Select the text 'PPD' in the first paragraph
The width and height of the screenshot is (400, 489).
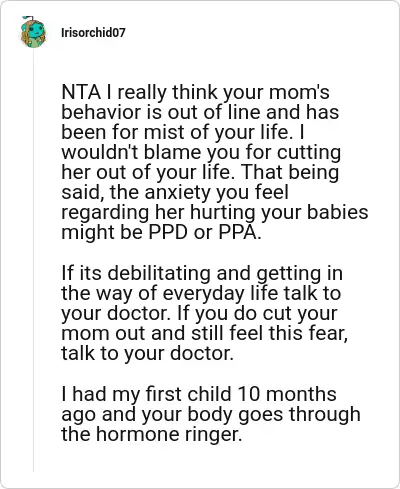168,232
